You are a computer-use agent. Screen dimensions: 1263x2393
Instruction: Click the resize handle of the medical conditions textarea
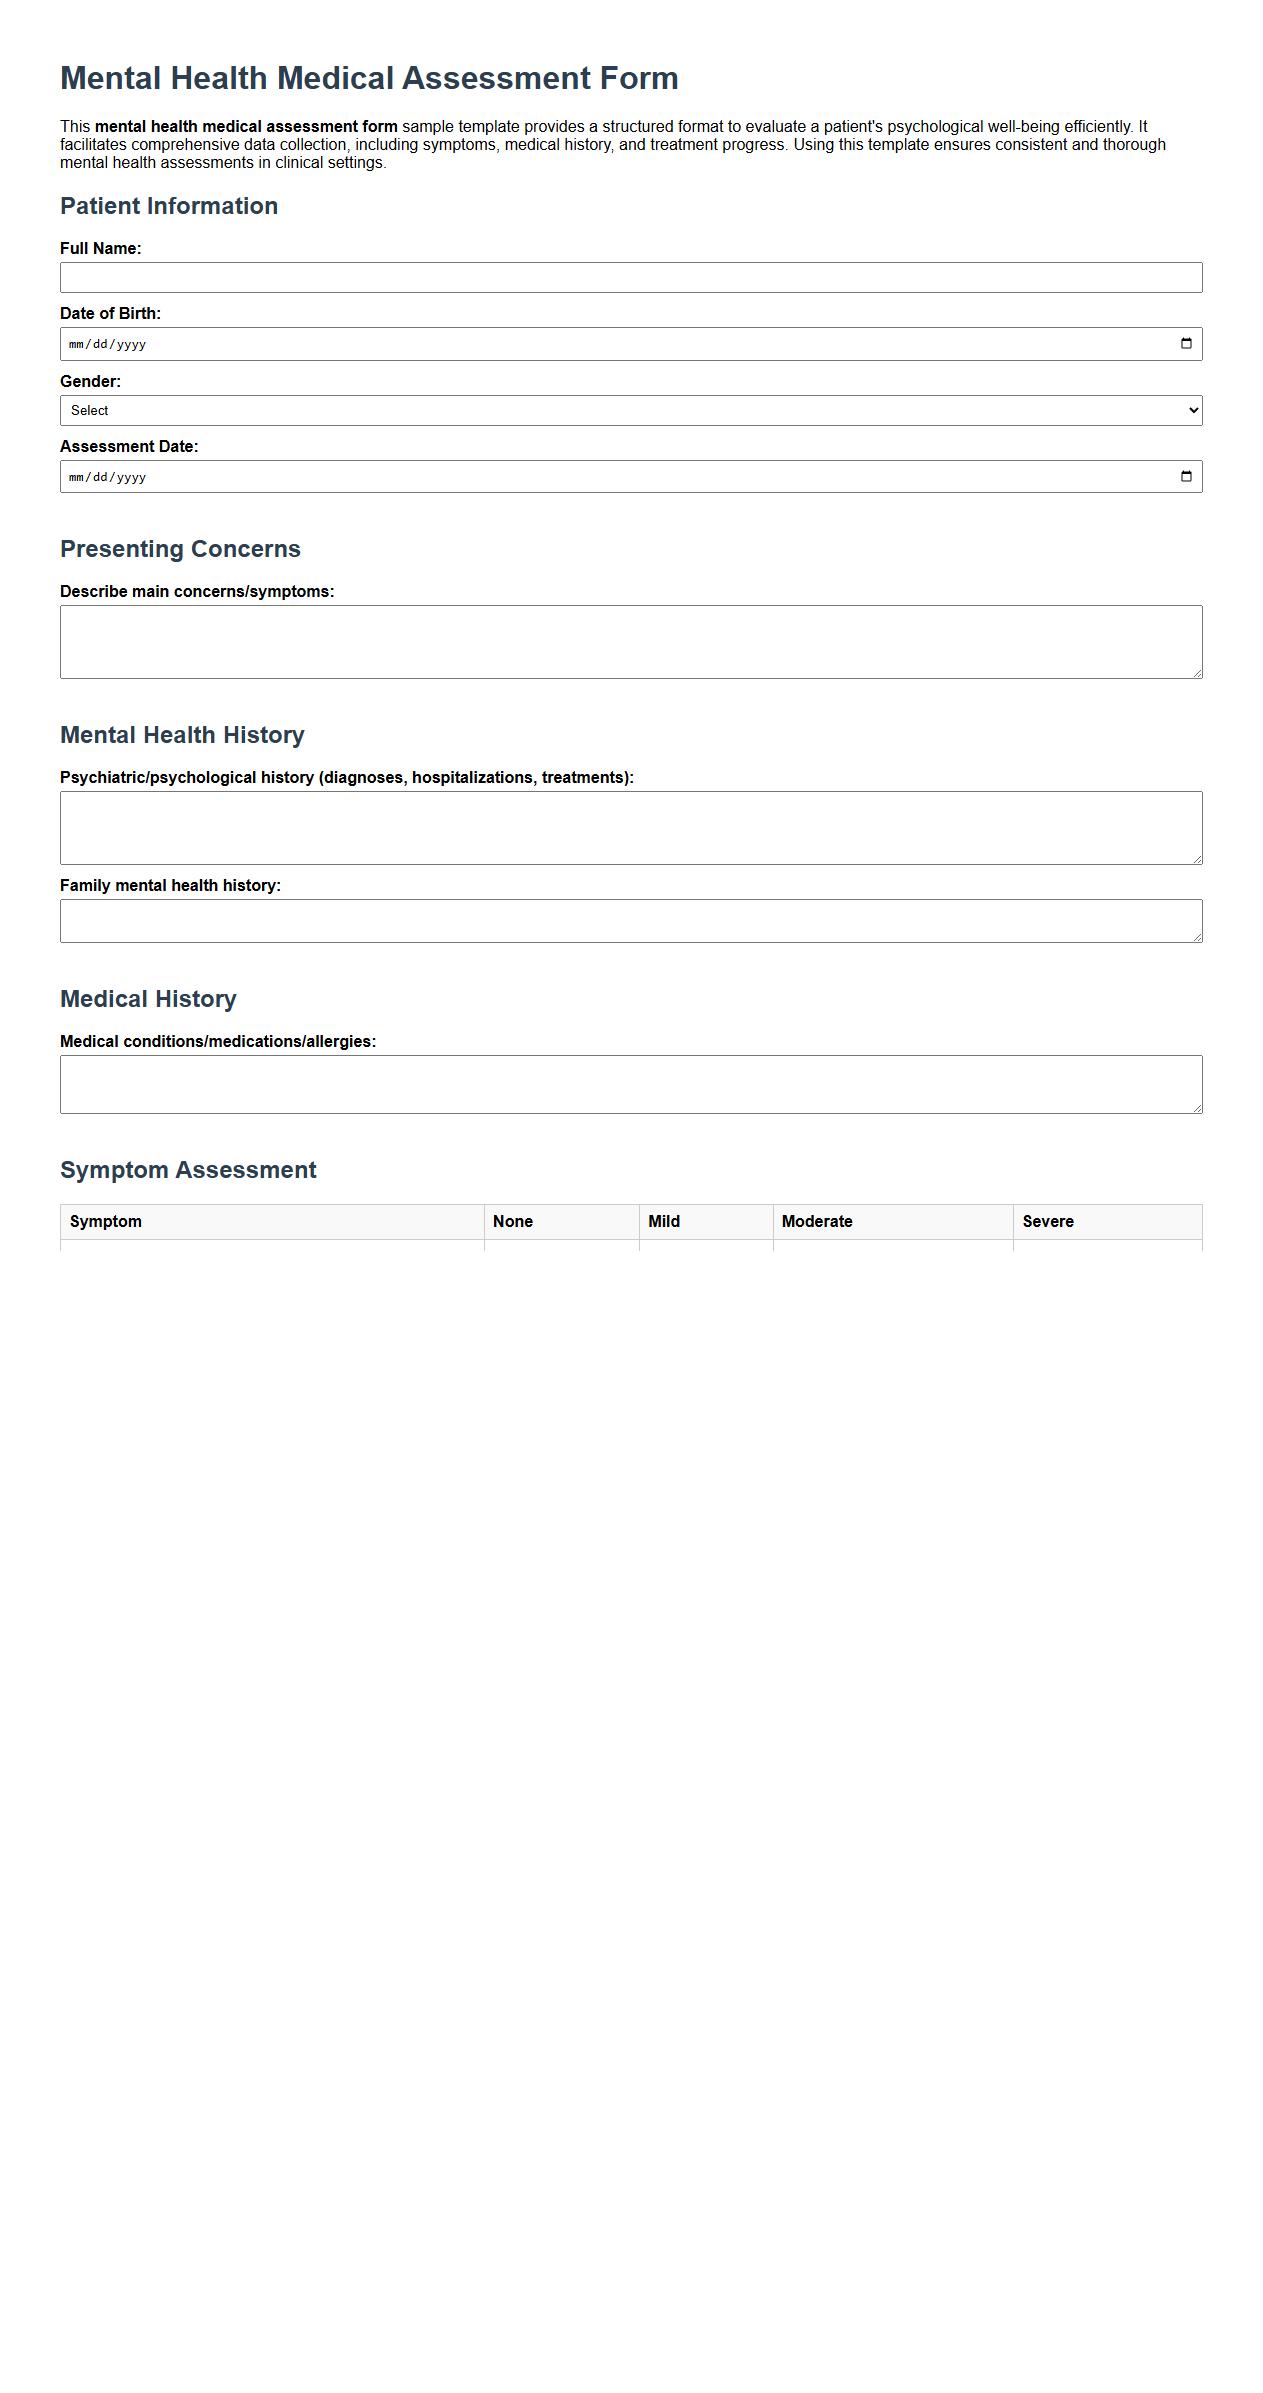click(1196, 1106)
